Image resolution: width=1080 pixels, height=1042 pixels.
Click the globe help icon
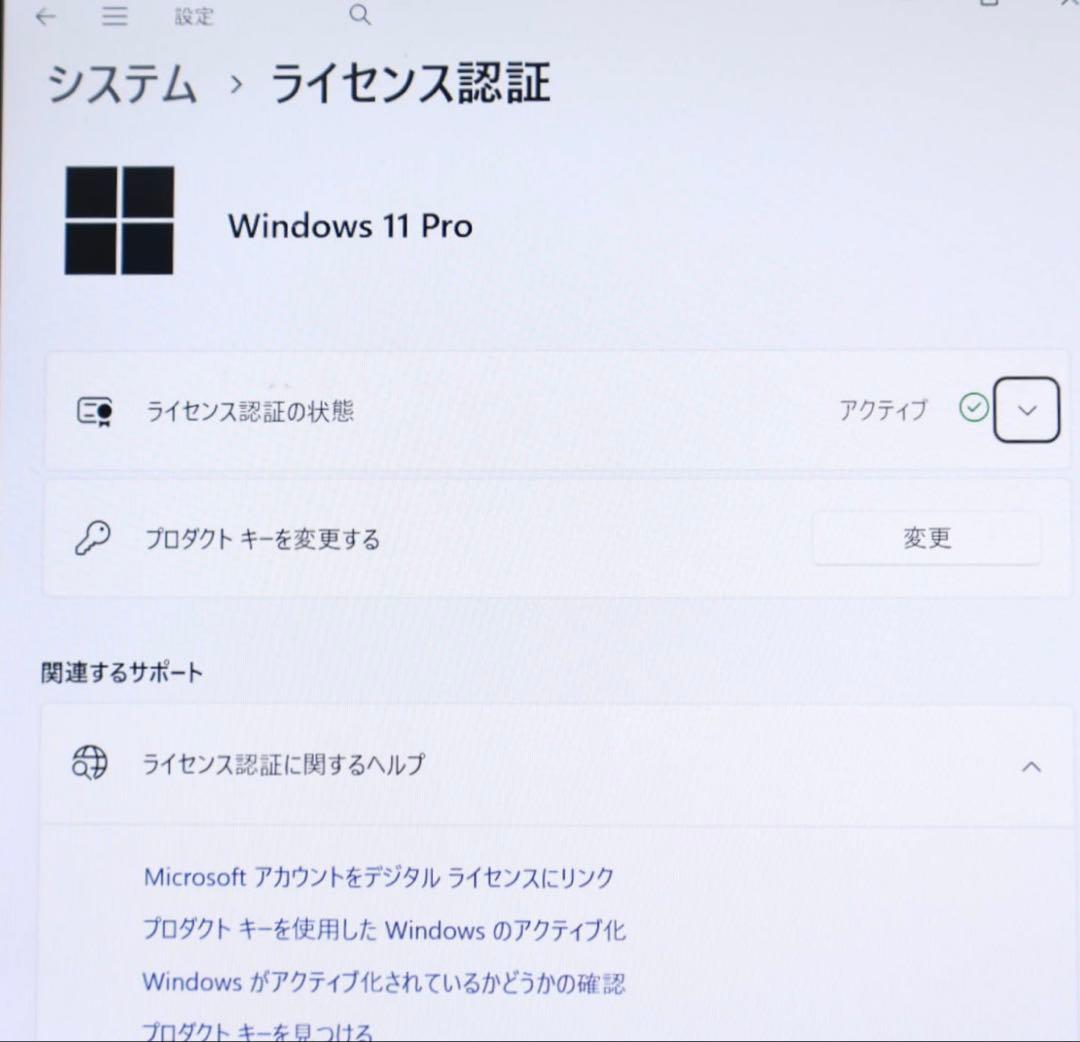(x=90, y=763)
